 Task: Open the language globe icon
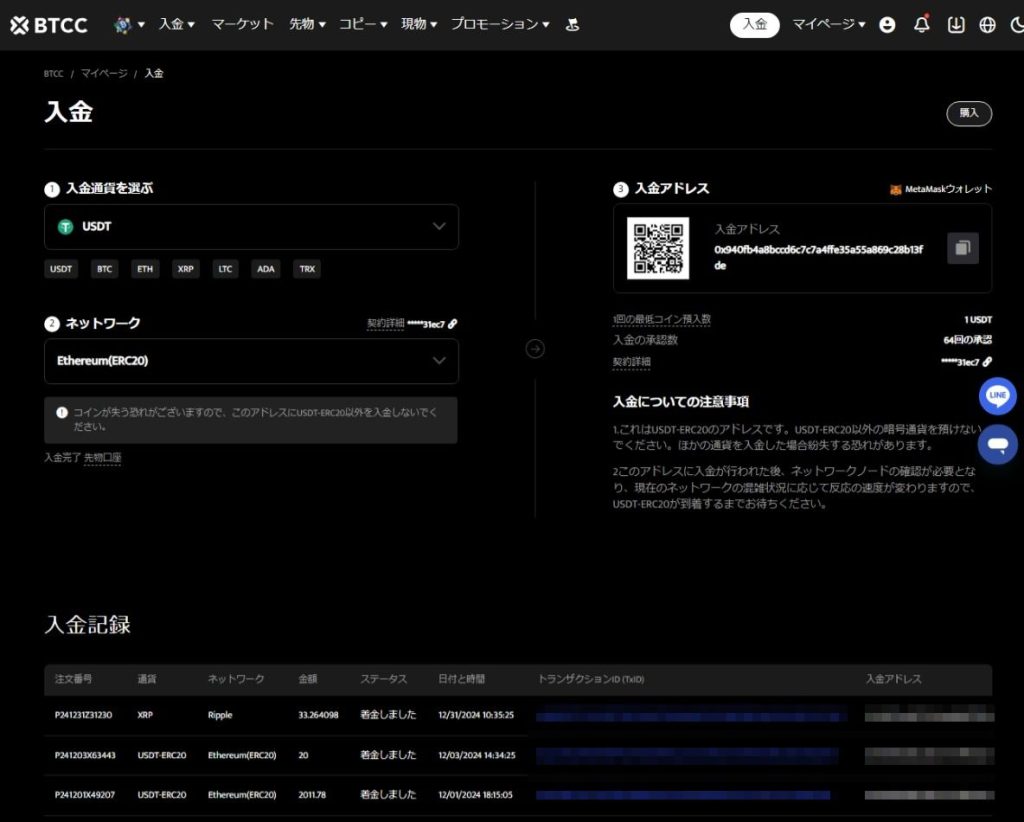pyautogui.click(x=987, y=24)
